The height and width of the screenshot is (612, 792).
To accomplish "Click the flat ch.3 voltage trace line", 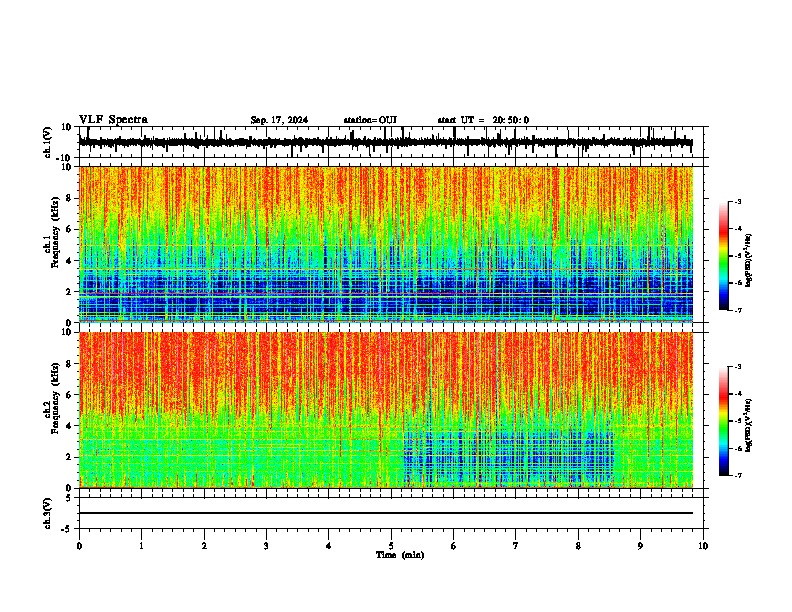I will pos(385,513).
